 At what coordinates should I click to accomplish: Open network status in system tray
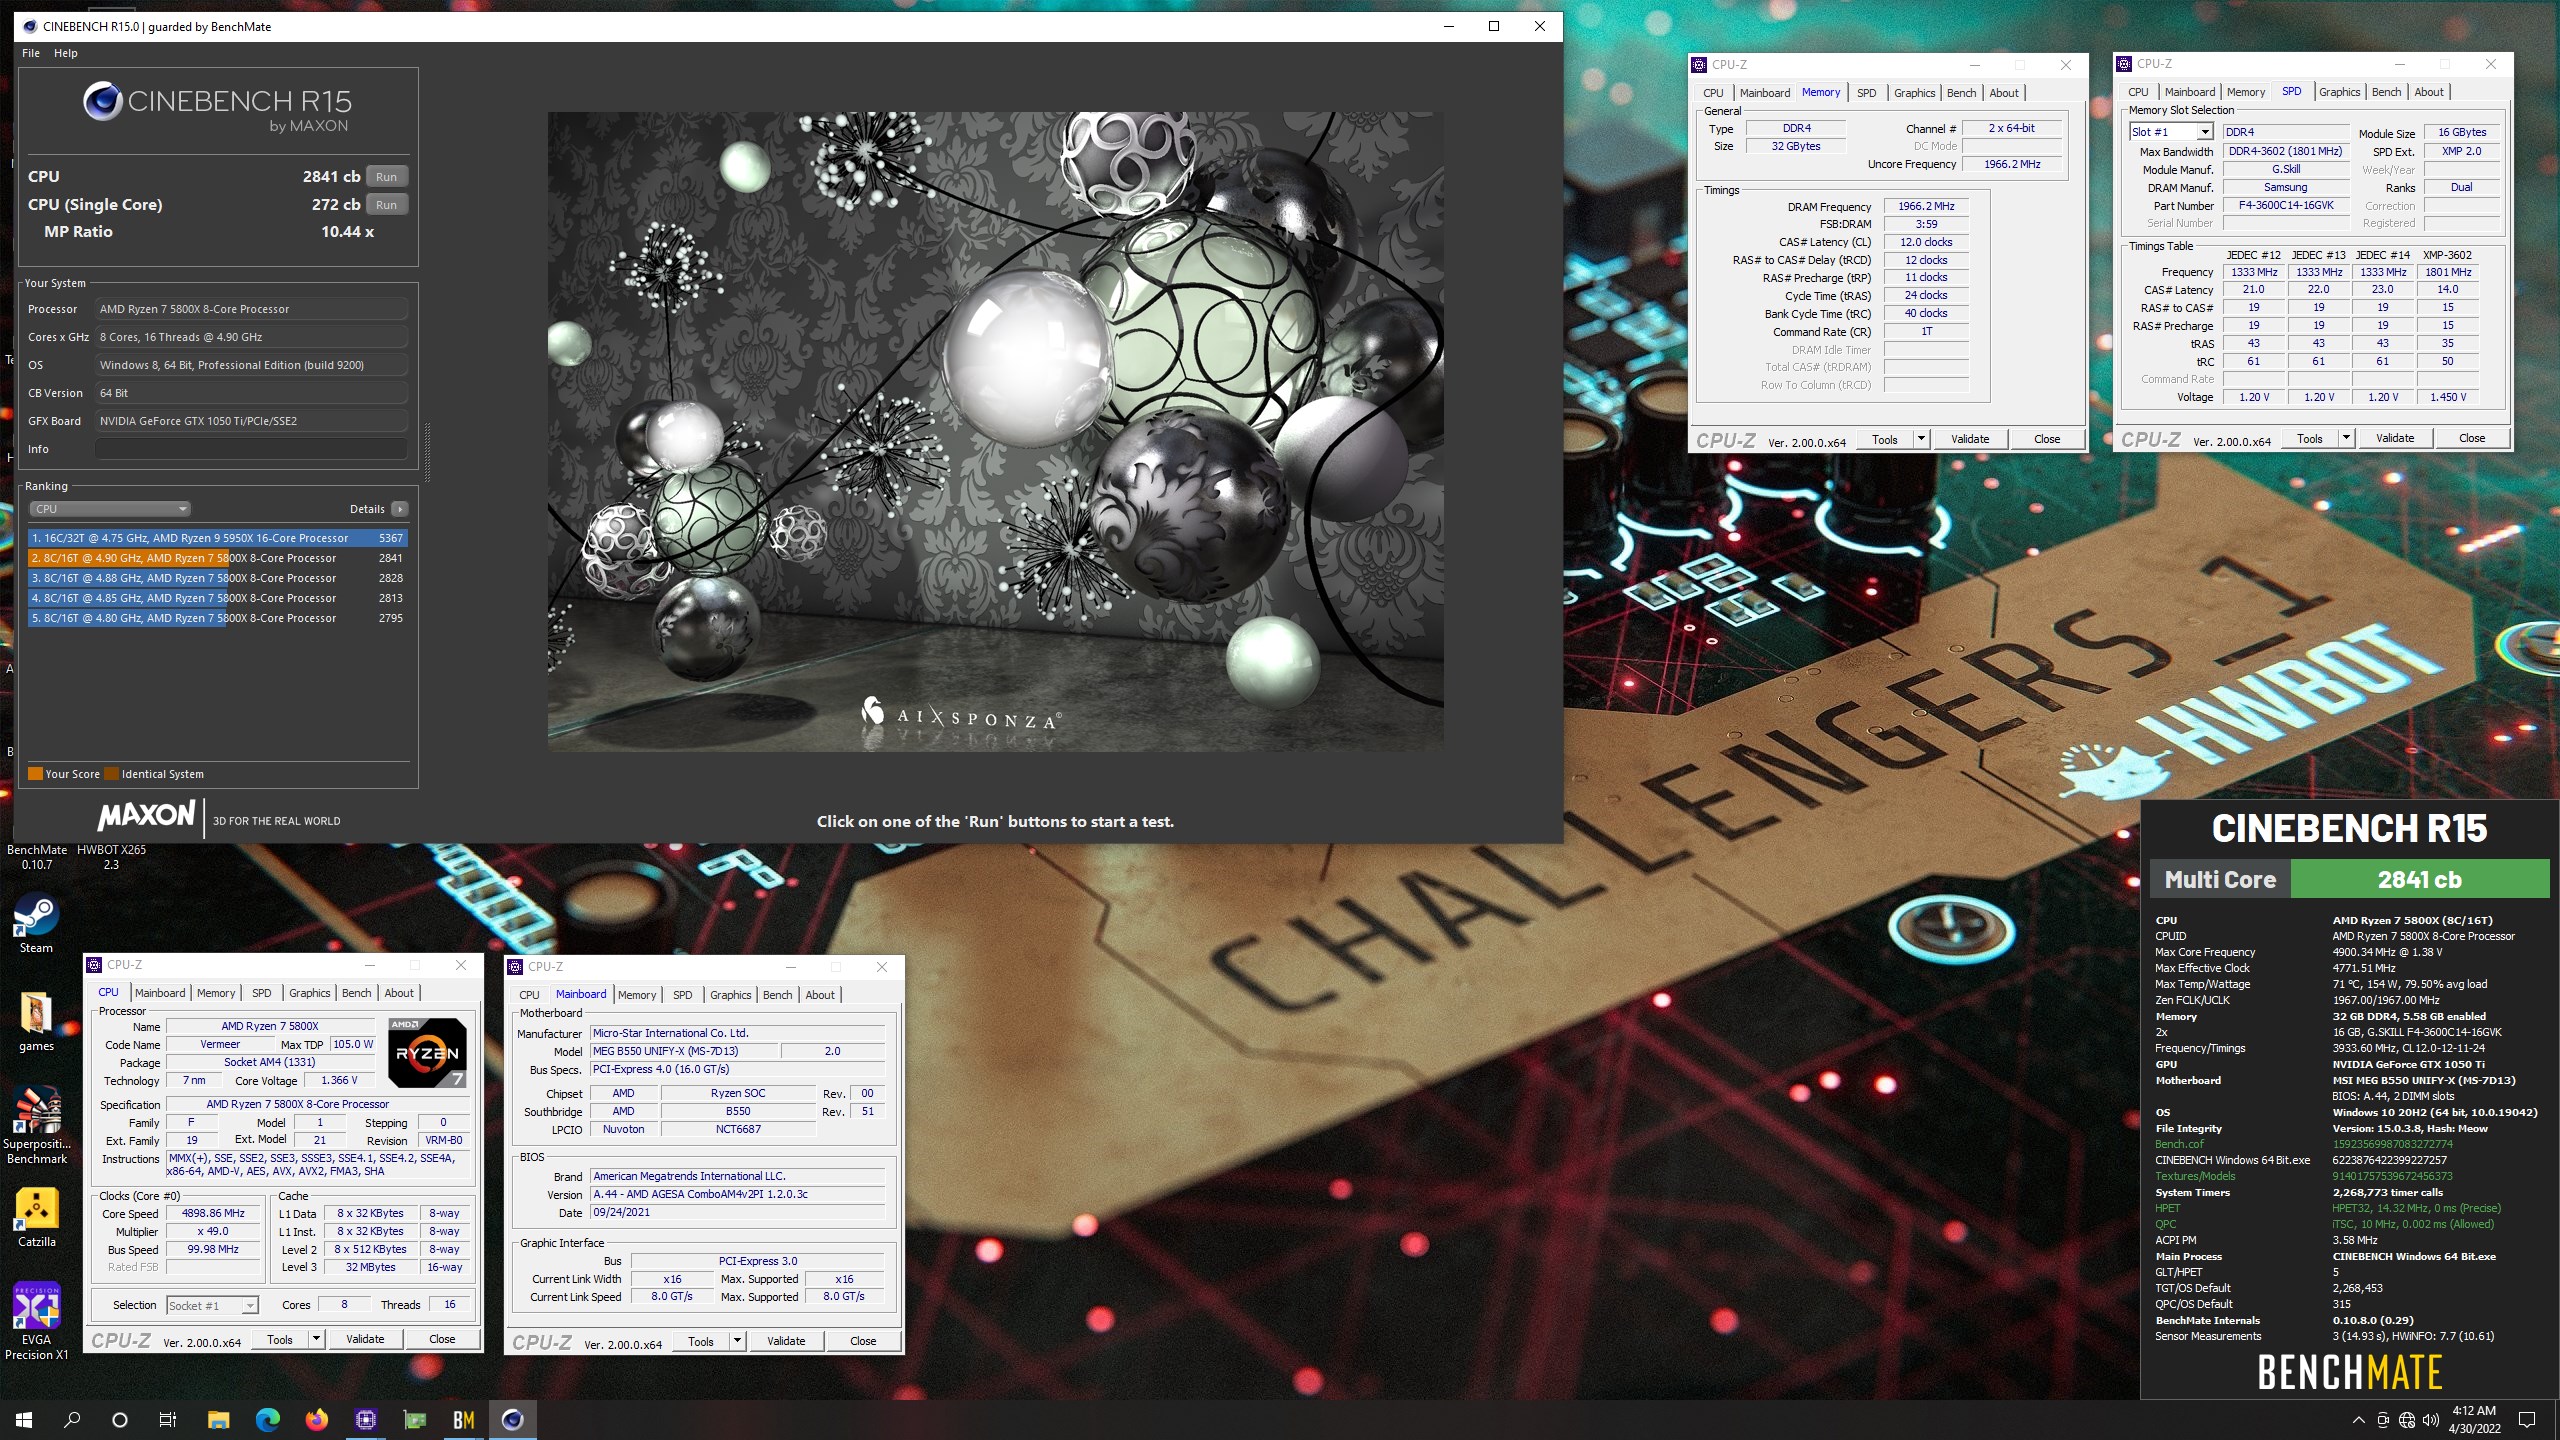2407,1420
